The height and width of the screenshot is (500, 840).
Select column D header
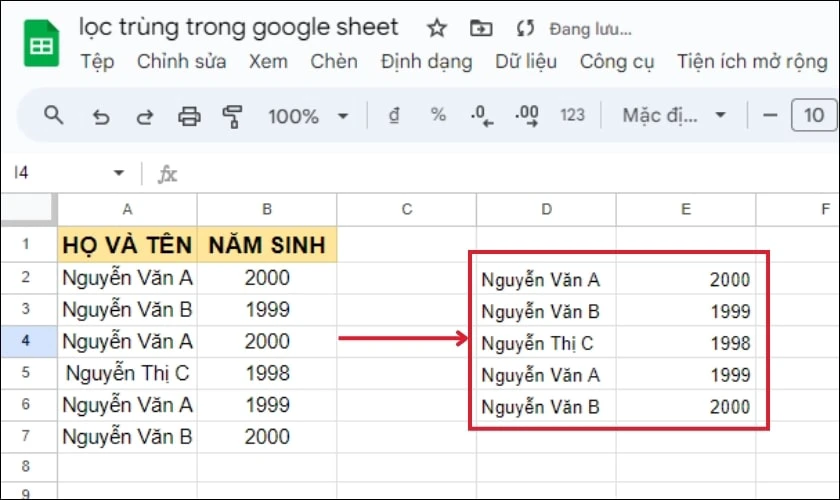[x=546, y=209]
